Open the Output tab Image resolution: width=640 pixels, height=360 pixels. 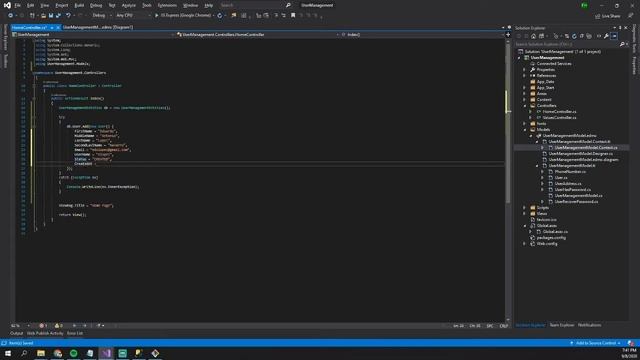pos(16,333)
